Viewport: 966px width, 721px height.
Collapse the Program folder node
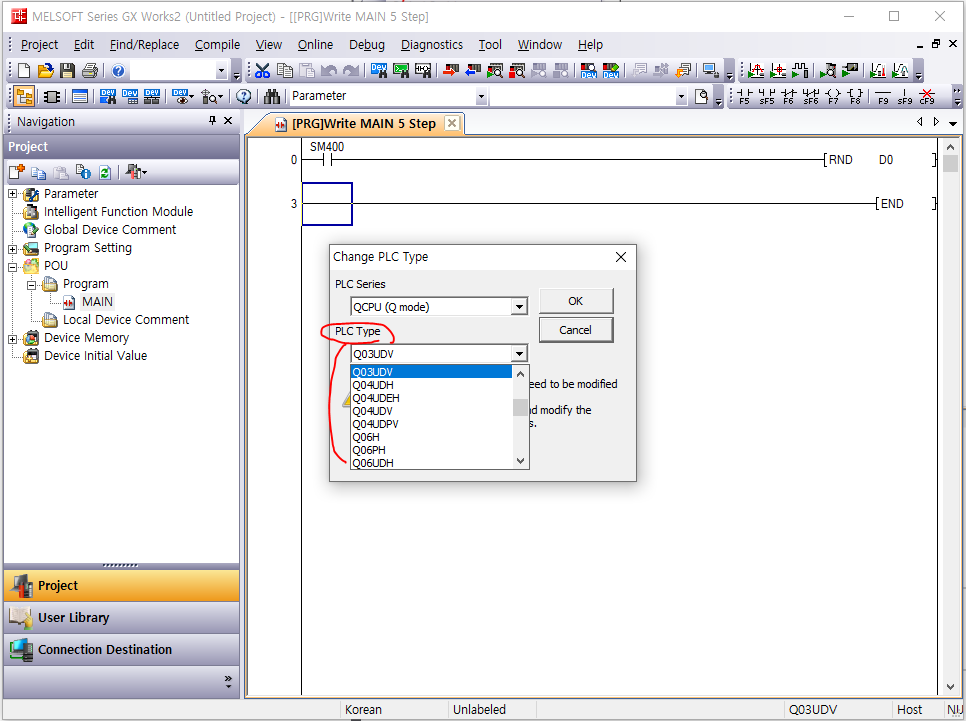pyautogui.click(x=31, y=285)
